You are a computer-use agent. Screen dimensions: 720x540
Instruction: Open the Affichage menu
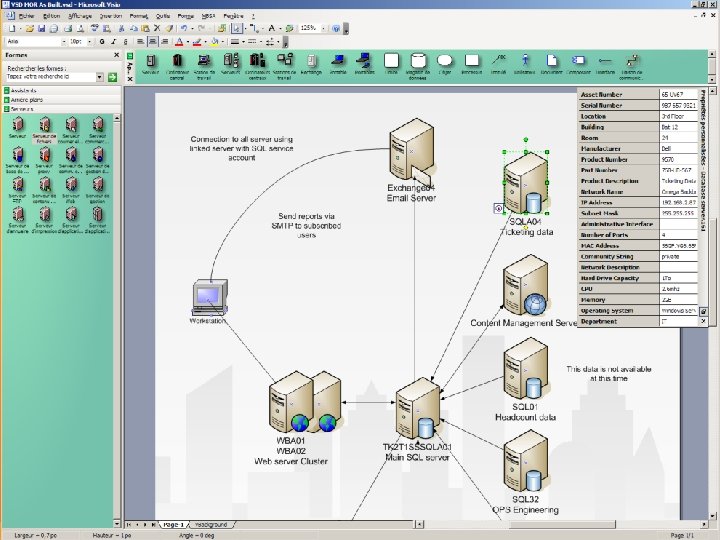[x=80, y=16]
